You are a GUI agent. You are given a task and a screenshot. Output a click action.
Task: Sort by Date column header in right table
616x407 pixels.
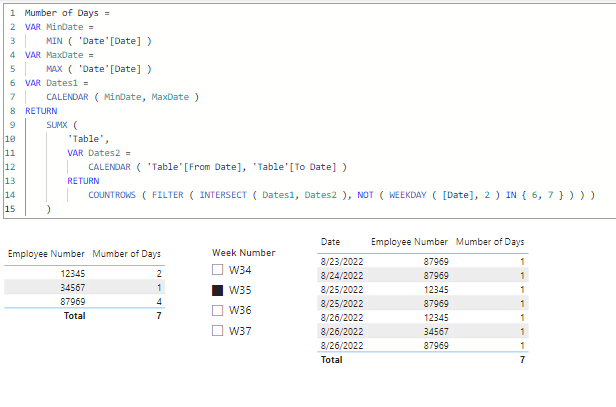pyautogui.click(x=330, y=242)
